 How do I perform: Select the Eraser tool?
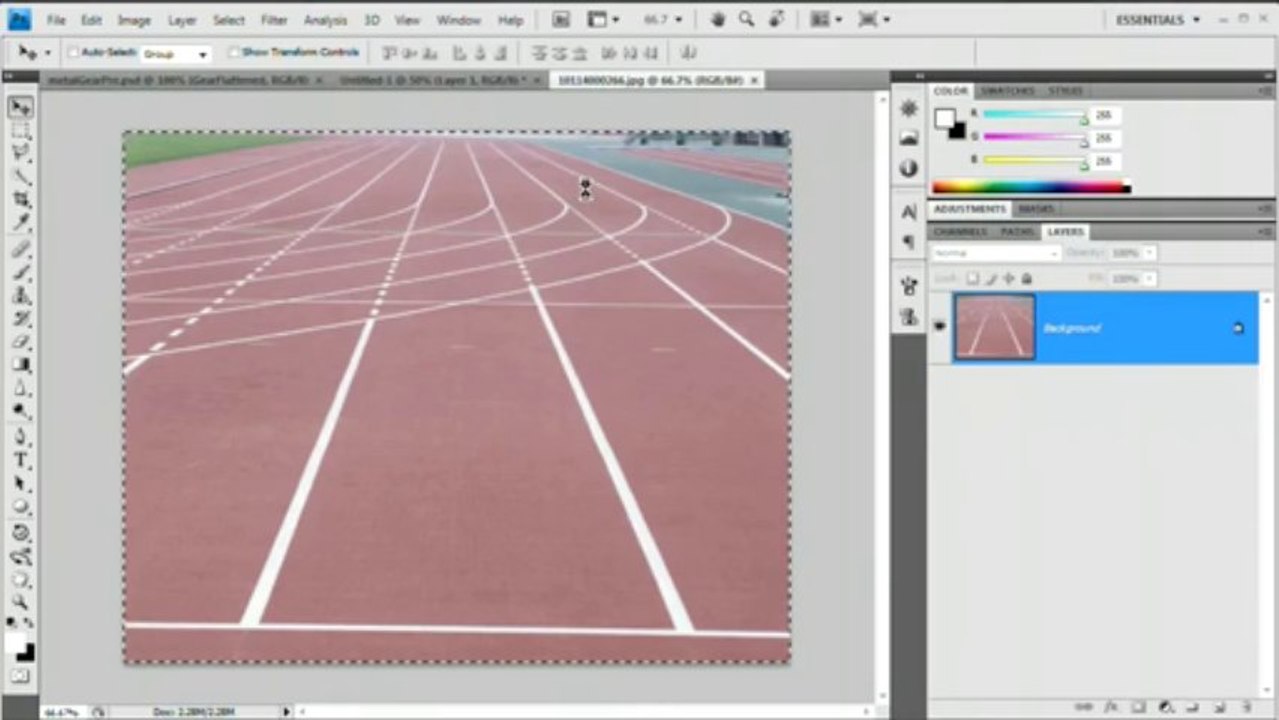coord(20,342)
